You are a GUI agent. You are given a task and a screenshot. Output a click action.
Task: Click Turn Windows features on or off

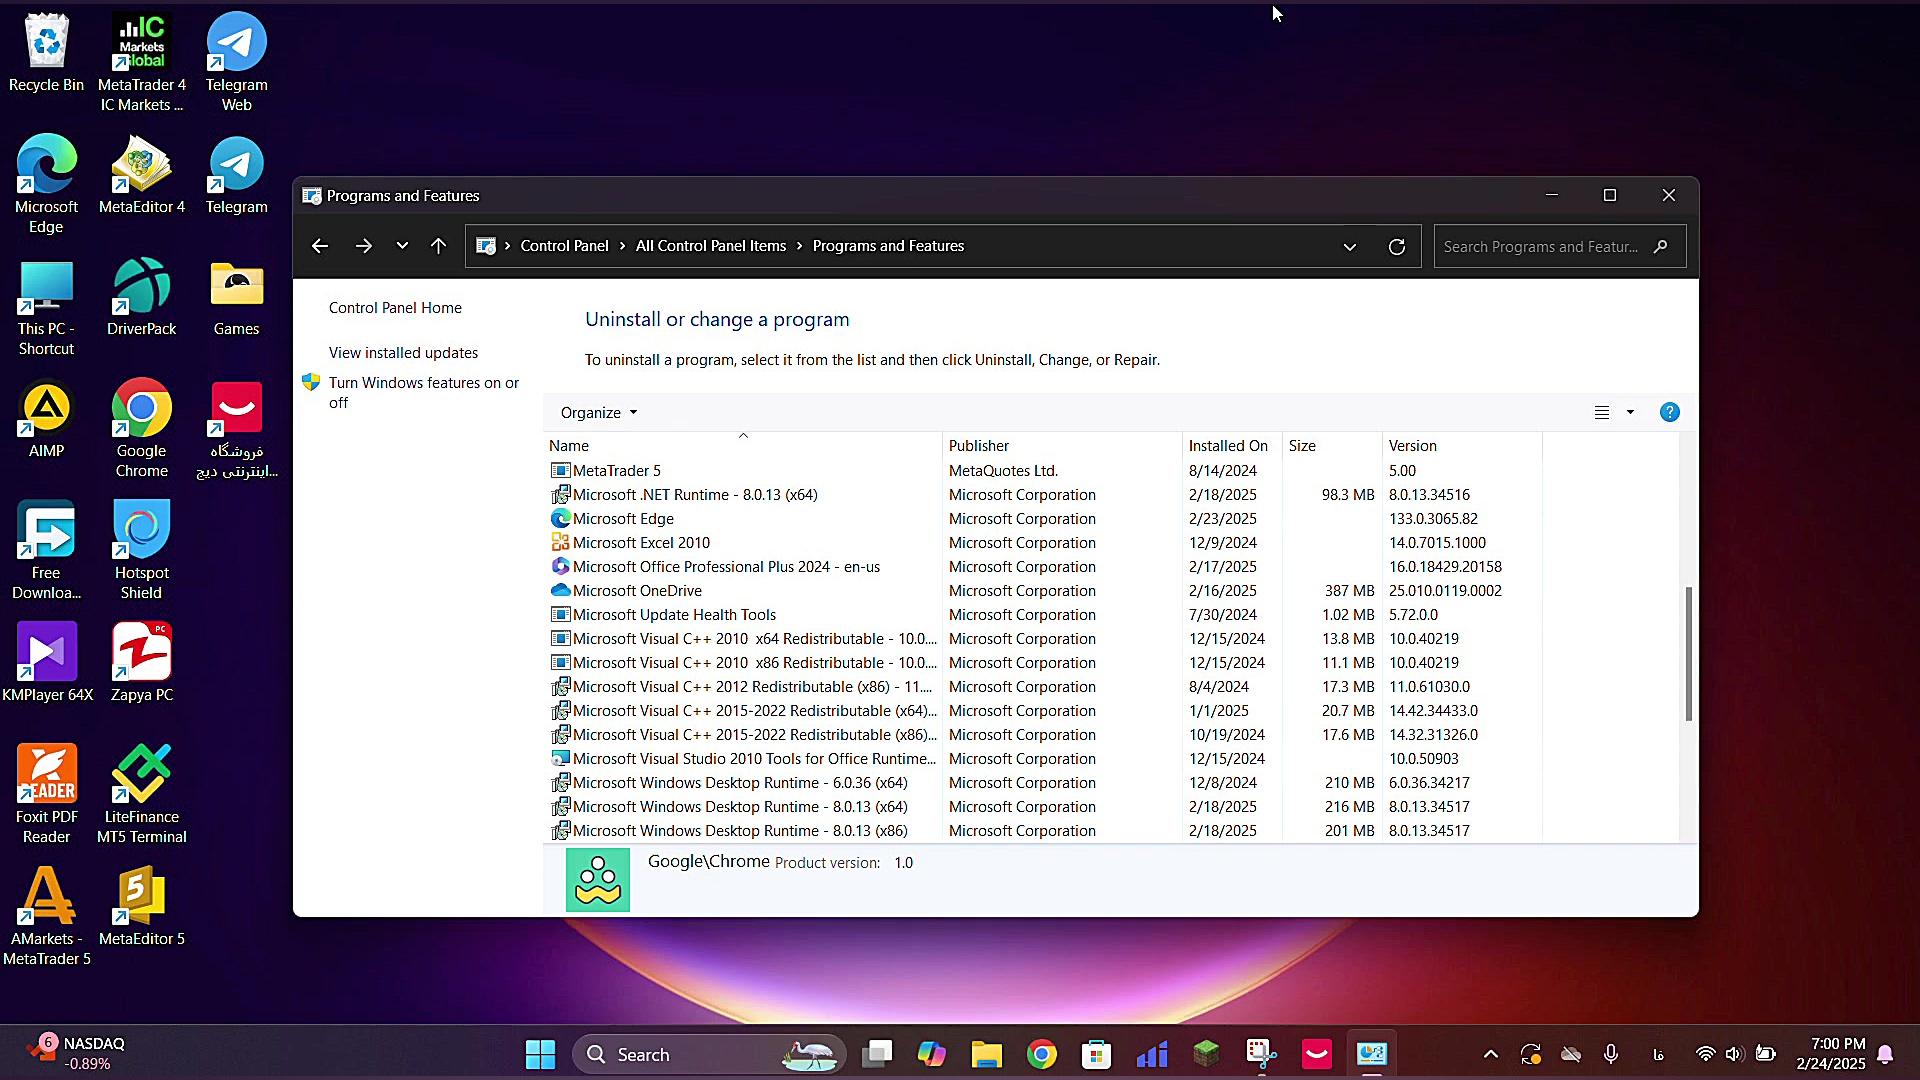coord(424,392)
